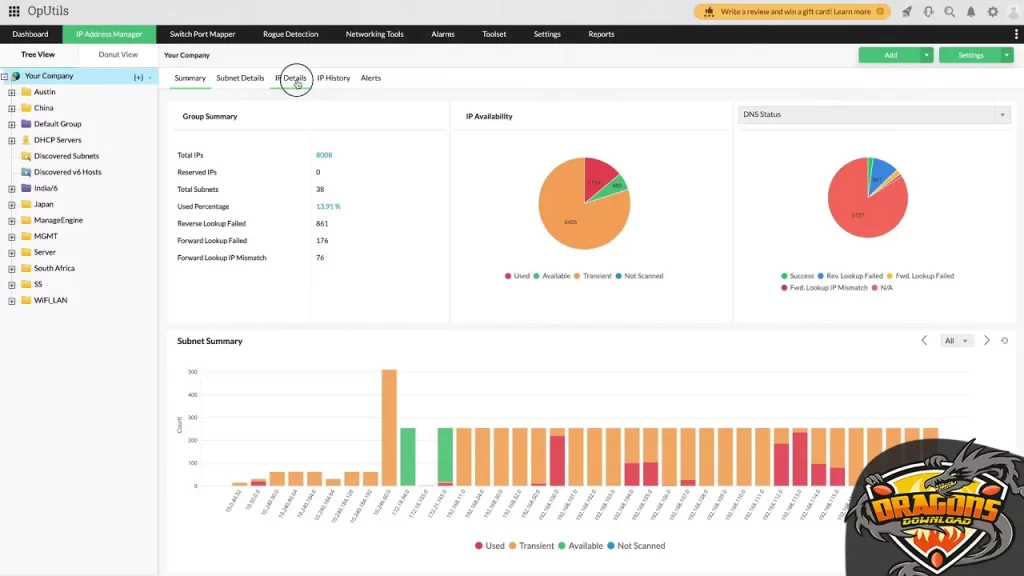Open the Add button dropdown arrow
The image size is (1024, 576).
point(927,55)
